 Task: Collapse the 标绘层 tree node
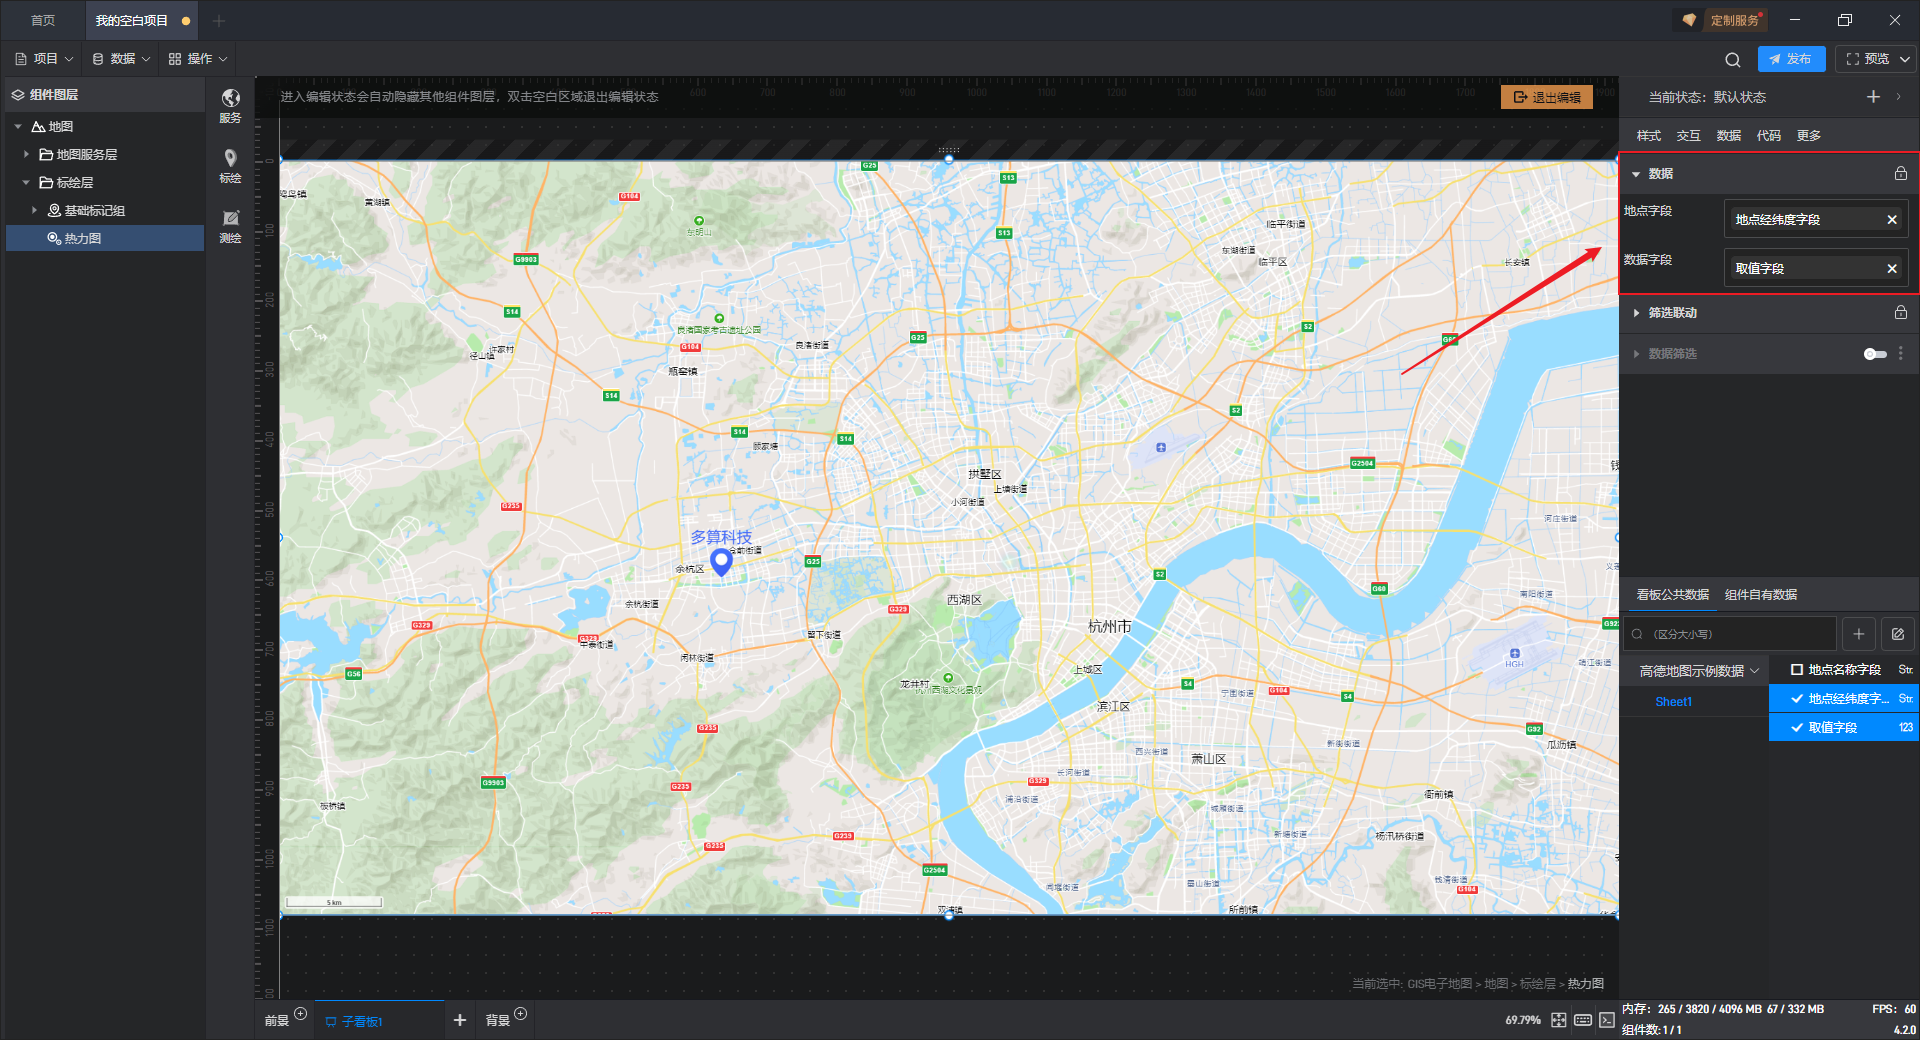tap(26, 182)
